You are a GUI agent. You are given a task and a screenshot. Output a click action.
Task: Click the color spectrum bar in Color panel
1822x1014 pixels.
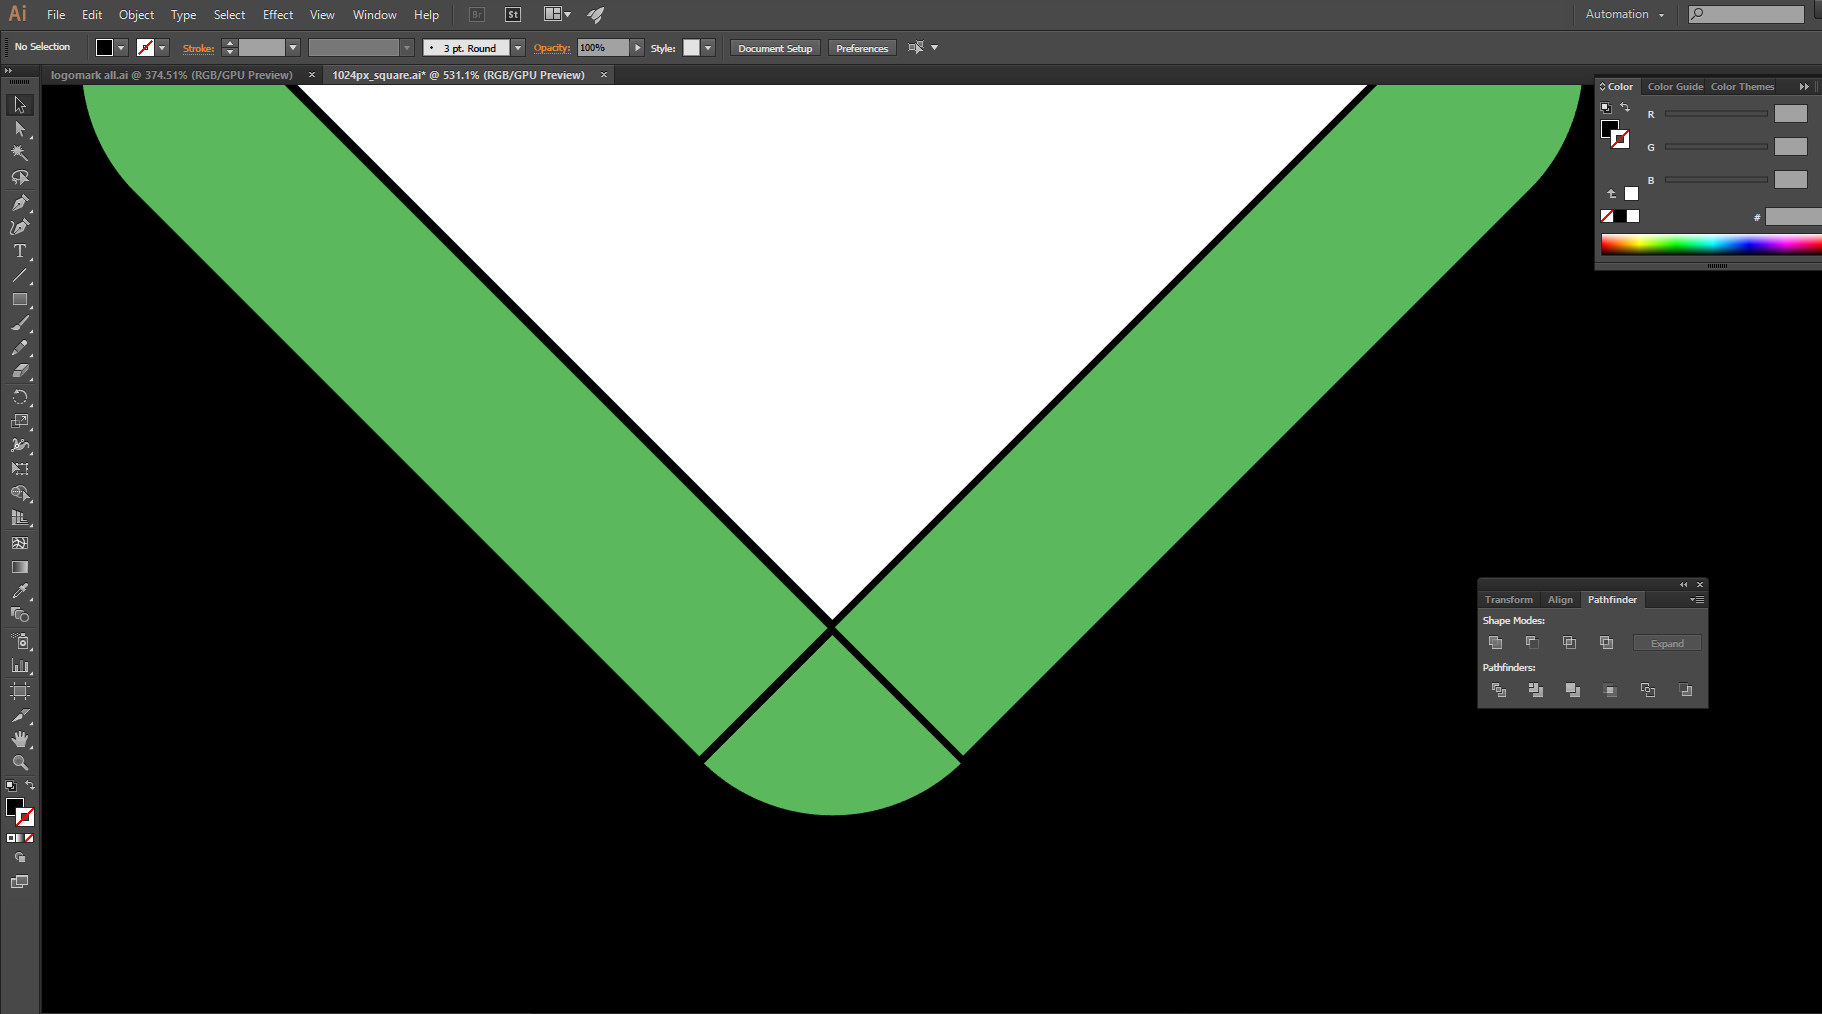[x=1711, y=245]
